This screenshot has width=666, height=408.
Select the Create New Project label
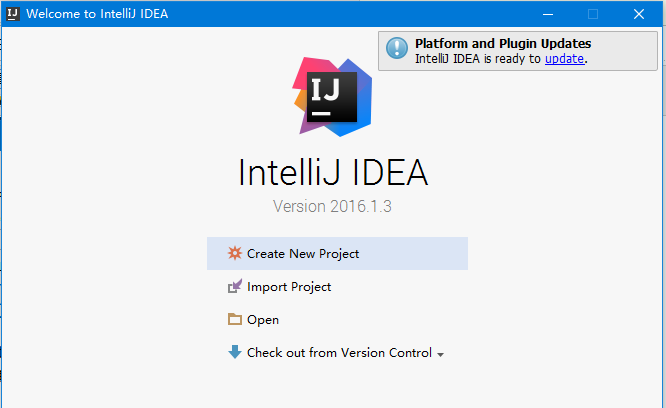[x=303, y=253]
